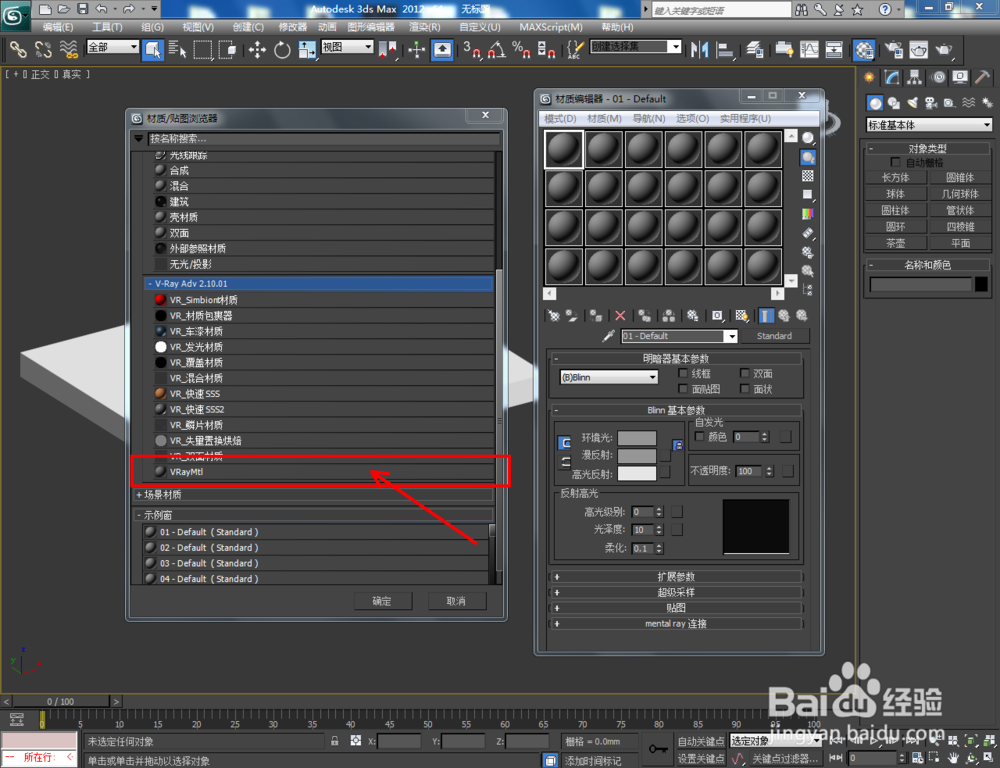The height and width of the screenshot is (768, 1000).
Task: Collapse the V-Ray Adv 2.10.01 group
Action: point(319,284)
